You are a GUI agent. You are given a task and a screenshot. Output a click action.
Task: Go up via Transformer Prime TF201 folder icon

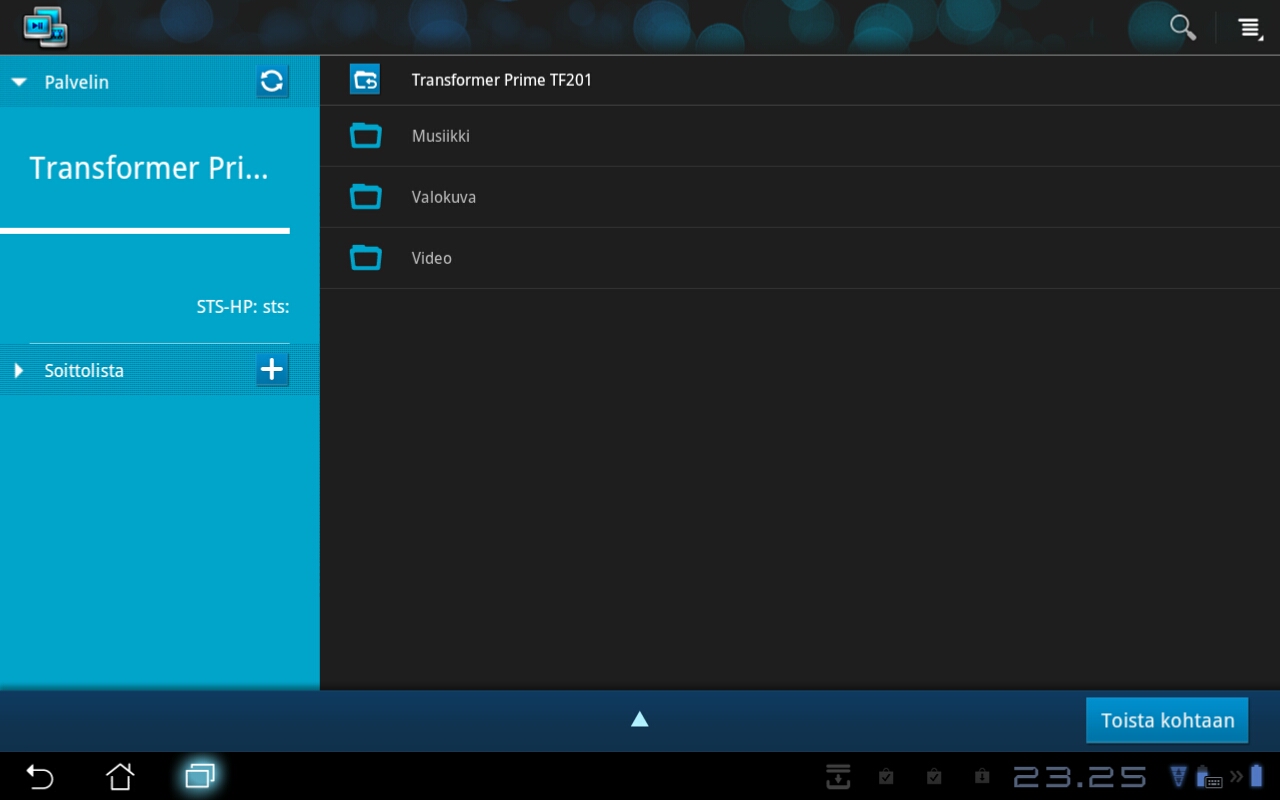tap(365, 80)
